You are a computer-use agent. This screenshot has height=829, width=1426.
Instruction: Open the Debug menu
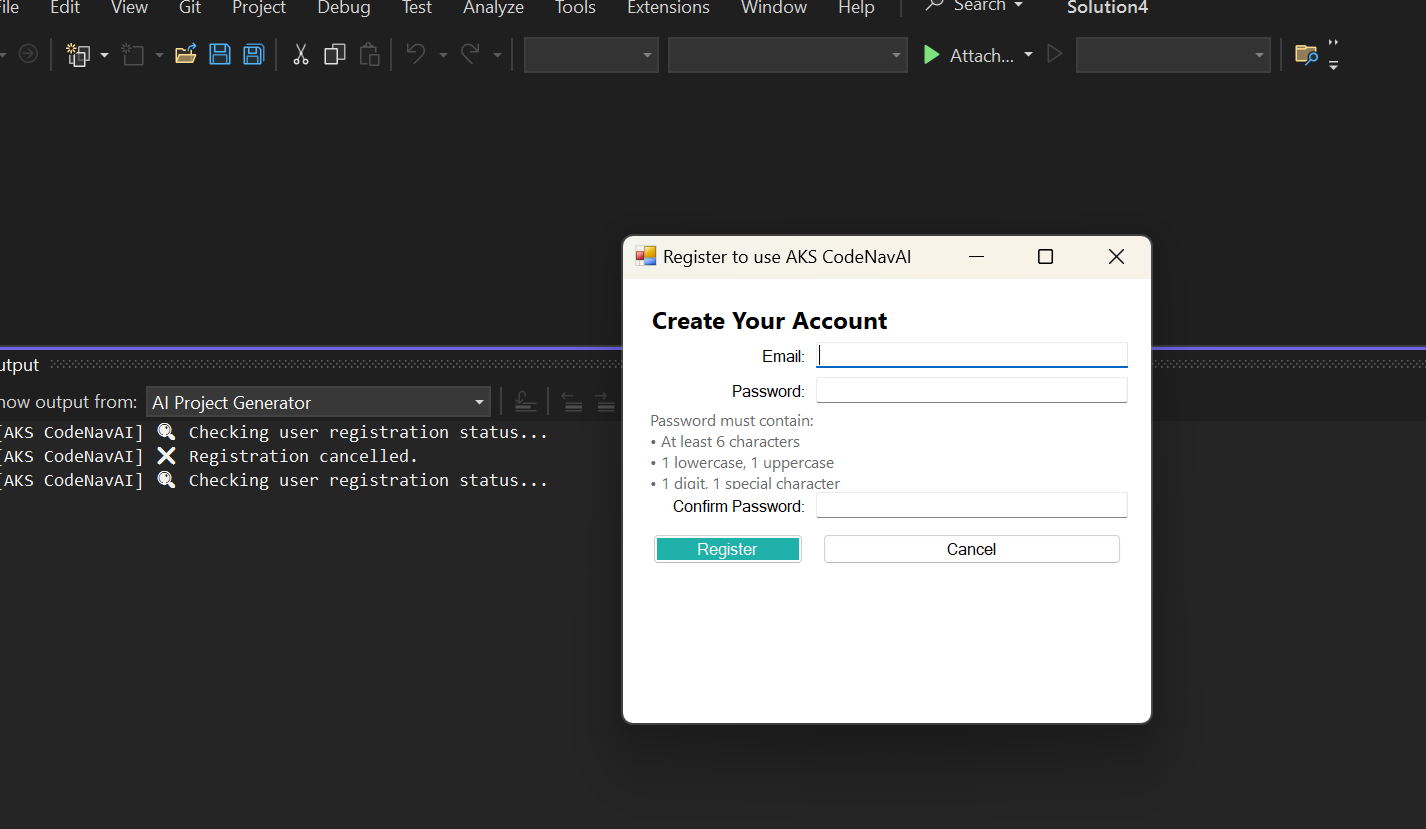point(343,8)
